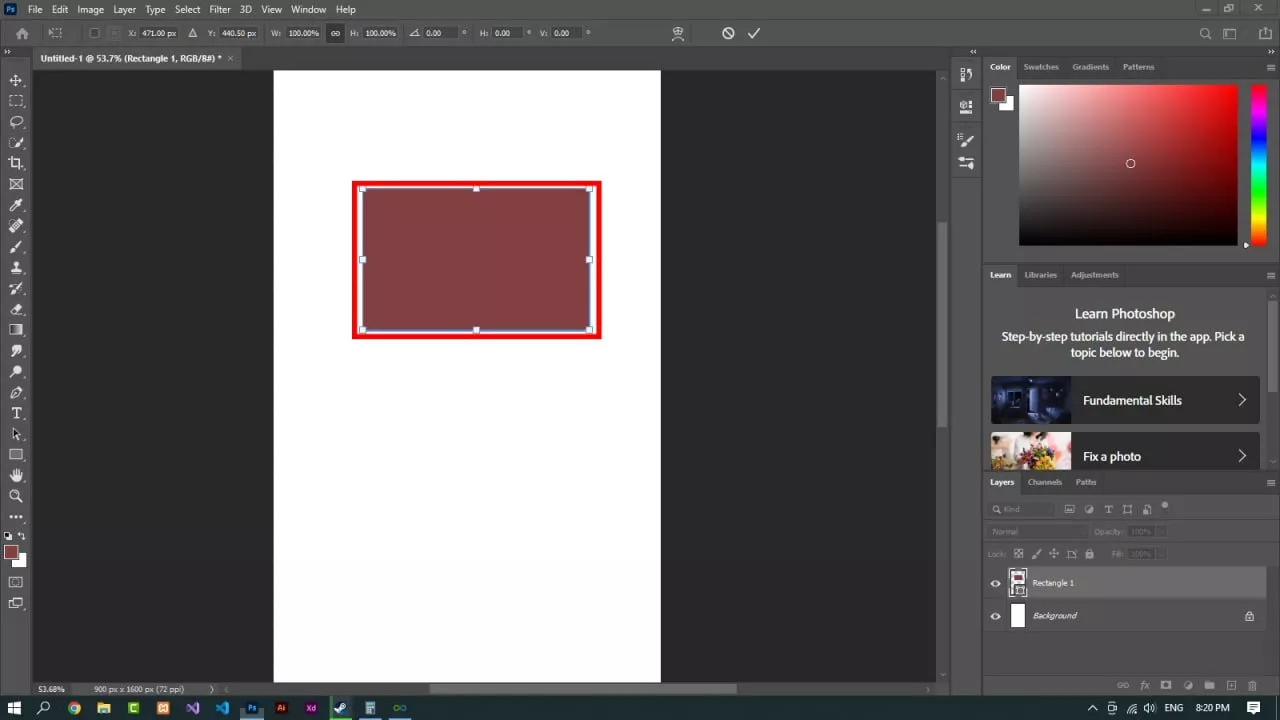Select the Zoom tool in toolbar
This screenshot has height=720, width=1280.
point(16,496)
